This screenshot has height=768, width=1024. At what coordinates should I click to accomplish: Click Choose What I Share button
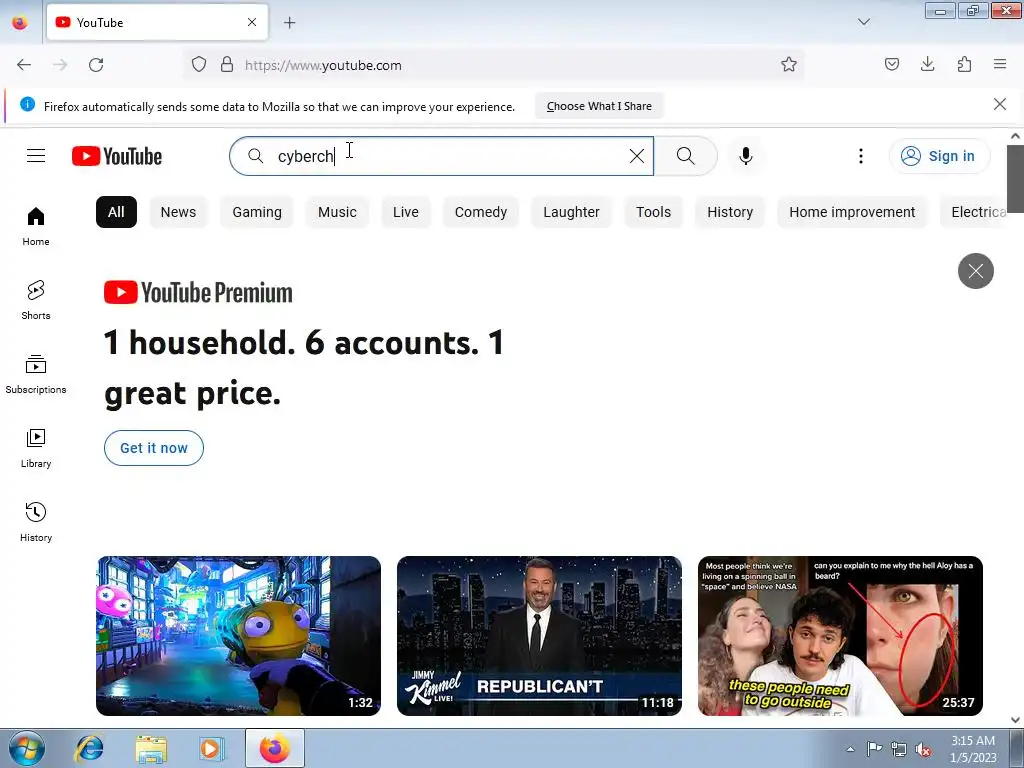599,106
